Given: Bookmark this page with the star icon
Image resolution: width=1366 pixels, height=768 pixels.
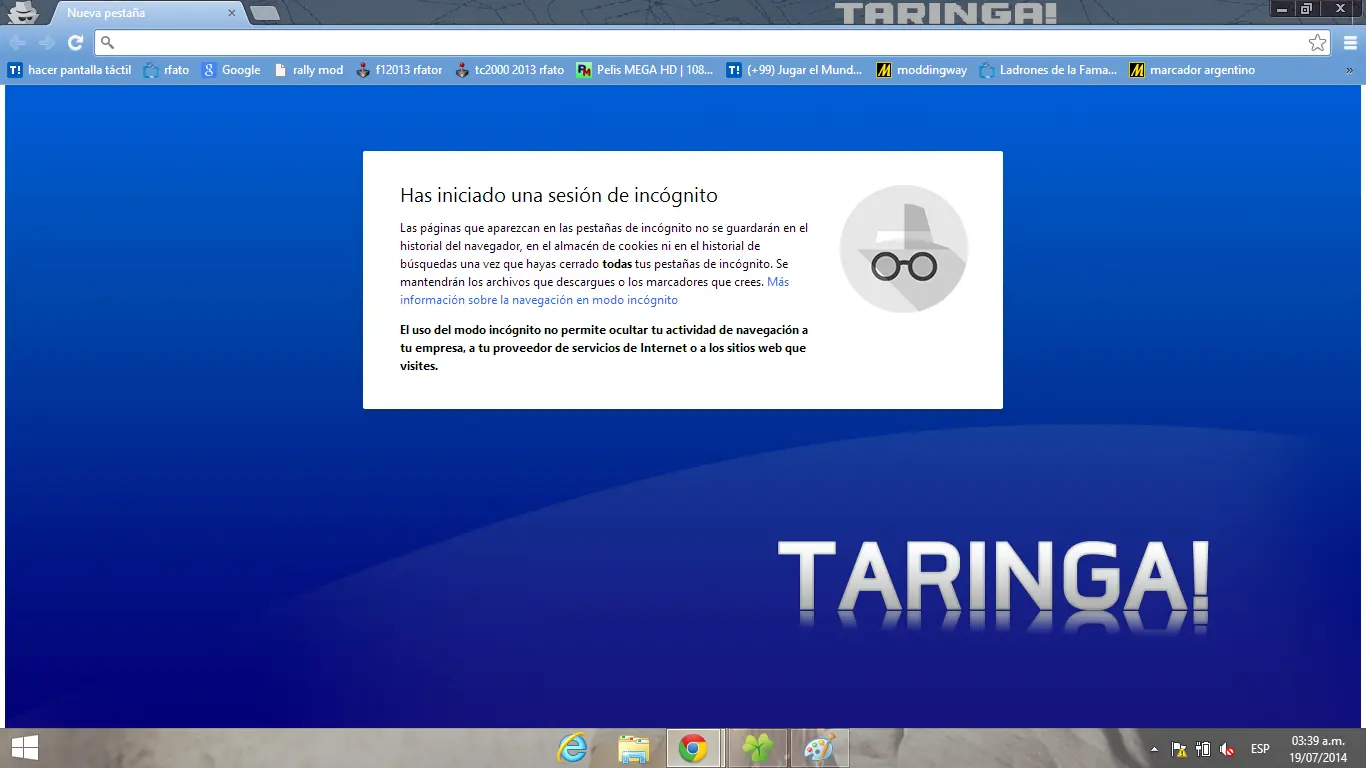Looking at the screenshot, I should [1317, 42].
